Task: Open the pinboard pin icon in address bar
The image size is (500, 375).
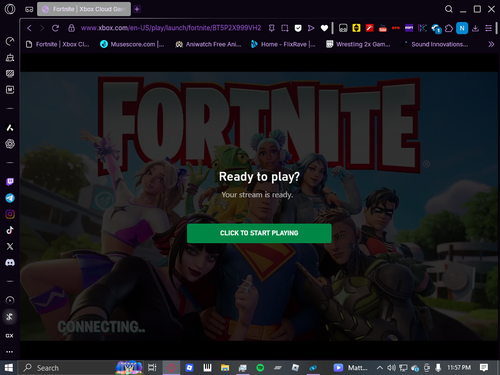Action: click(272, 28)
